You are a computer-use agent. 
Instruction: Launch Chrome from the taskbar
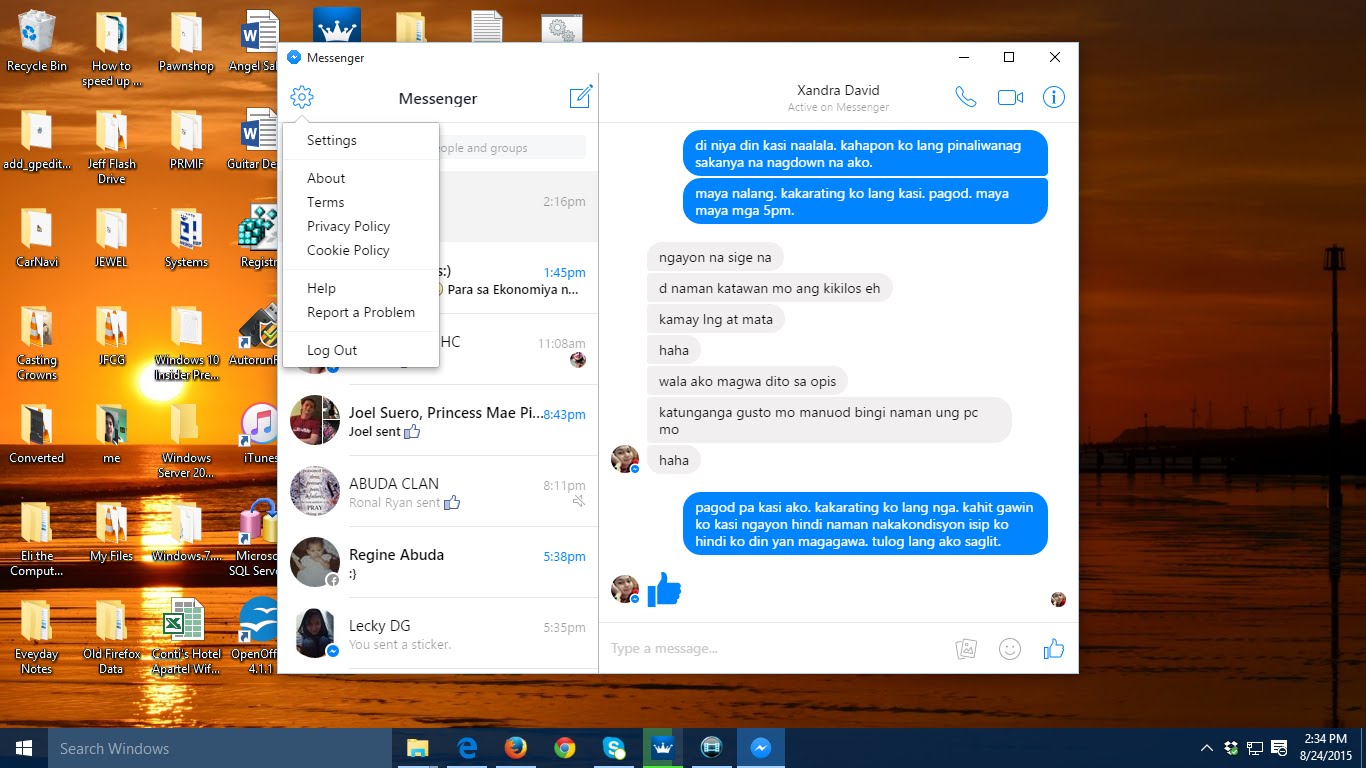565,747
